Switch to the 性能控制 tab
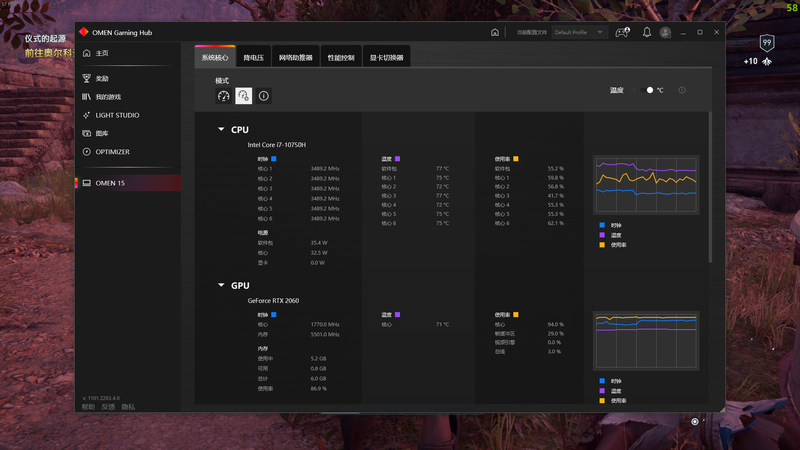 (341, 57)
